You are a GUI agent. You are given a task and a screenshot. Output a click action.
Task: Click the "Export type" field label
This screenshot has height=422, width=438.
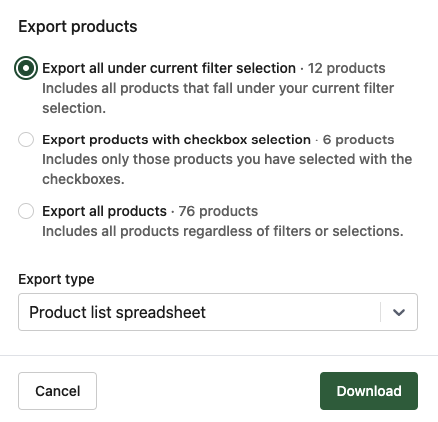point(56,279)
